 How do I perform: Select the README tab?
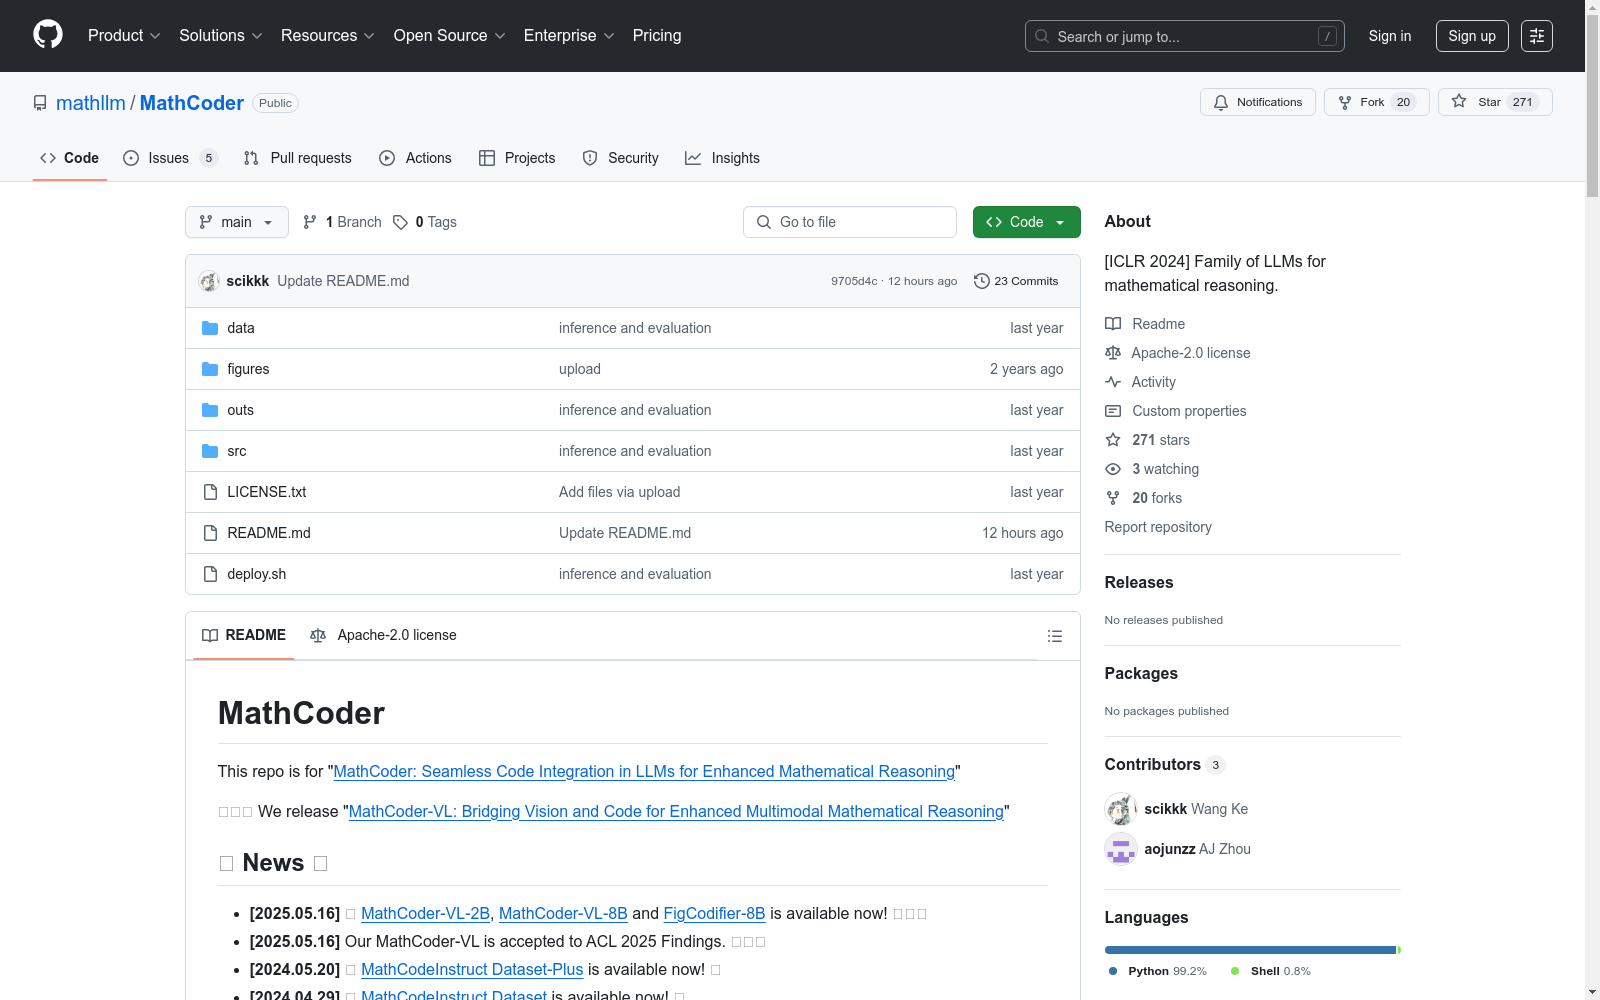[244, 635]
